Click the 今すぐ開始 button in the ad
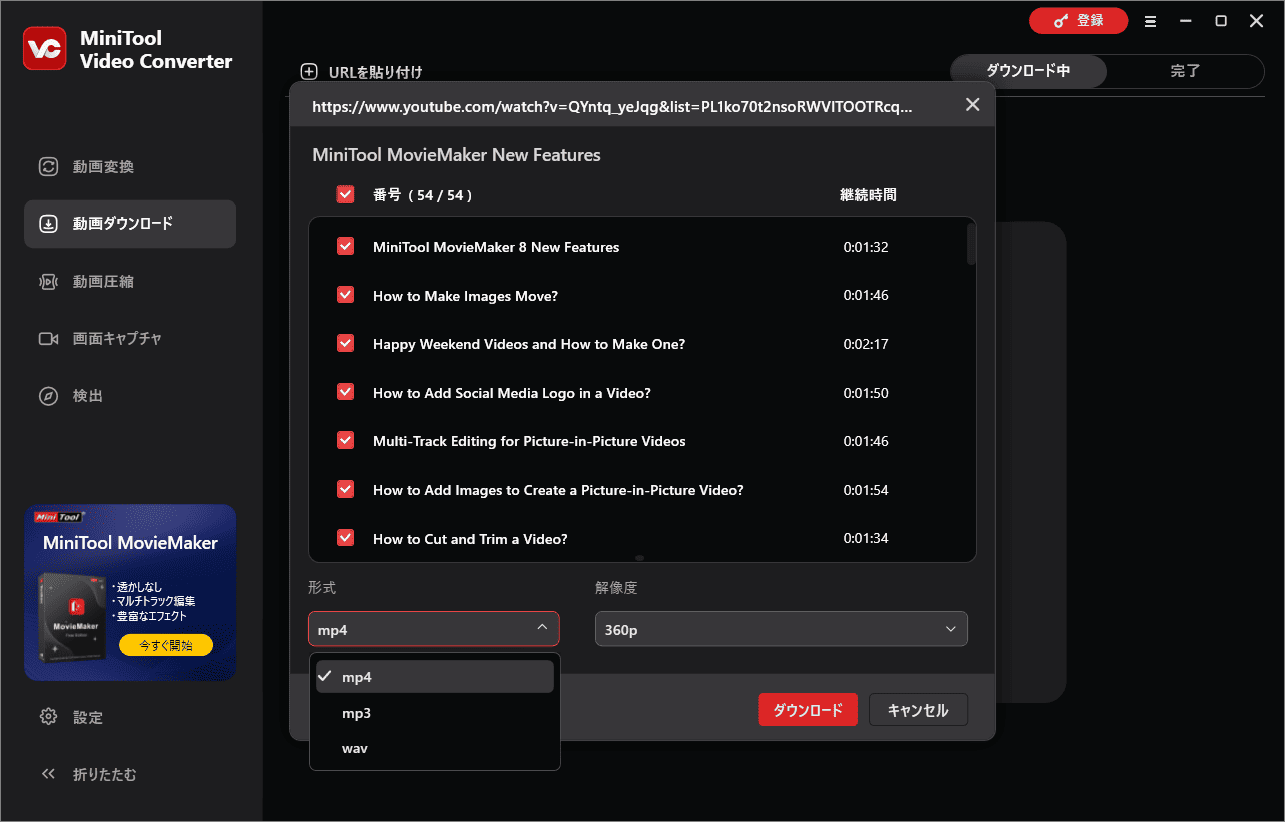Viewport: 1285px width, 822px height. pos(166,645)
